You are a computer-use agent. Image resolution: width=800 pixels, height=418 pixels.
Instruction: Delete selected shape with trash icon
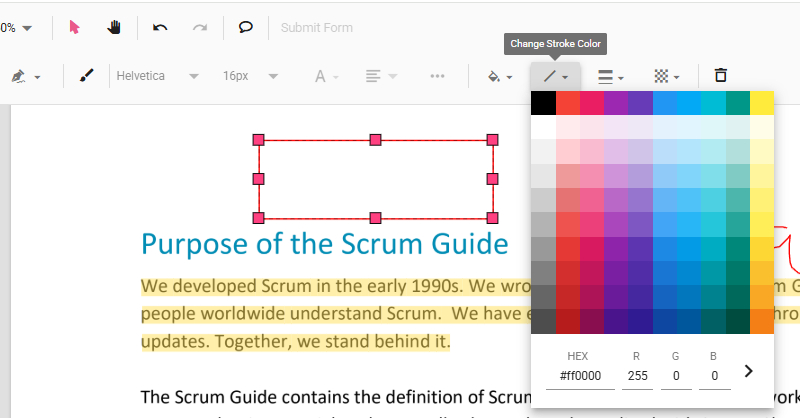pos(720,76)
